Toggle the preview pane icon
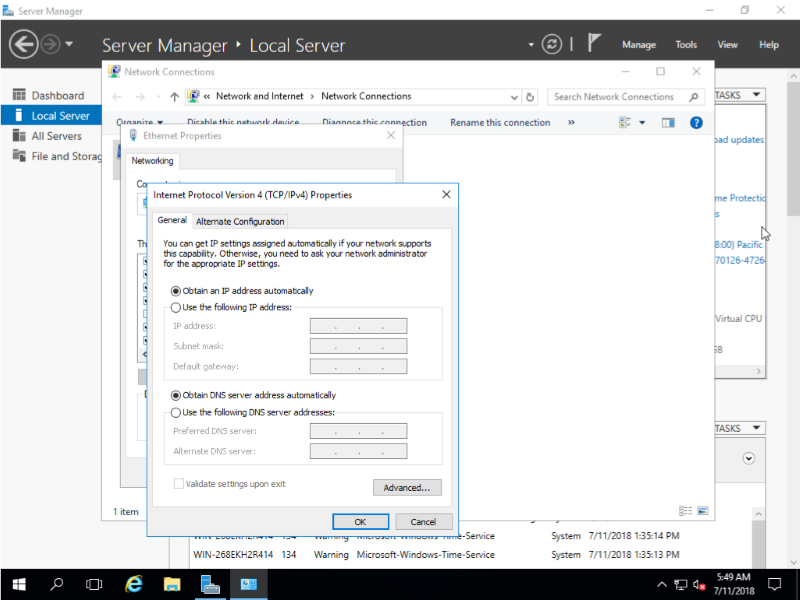800x600 pixels. pos(668,122)
